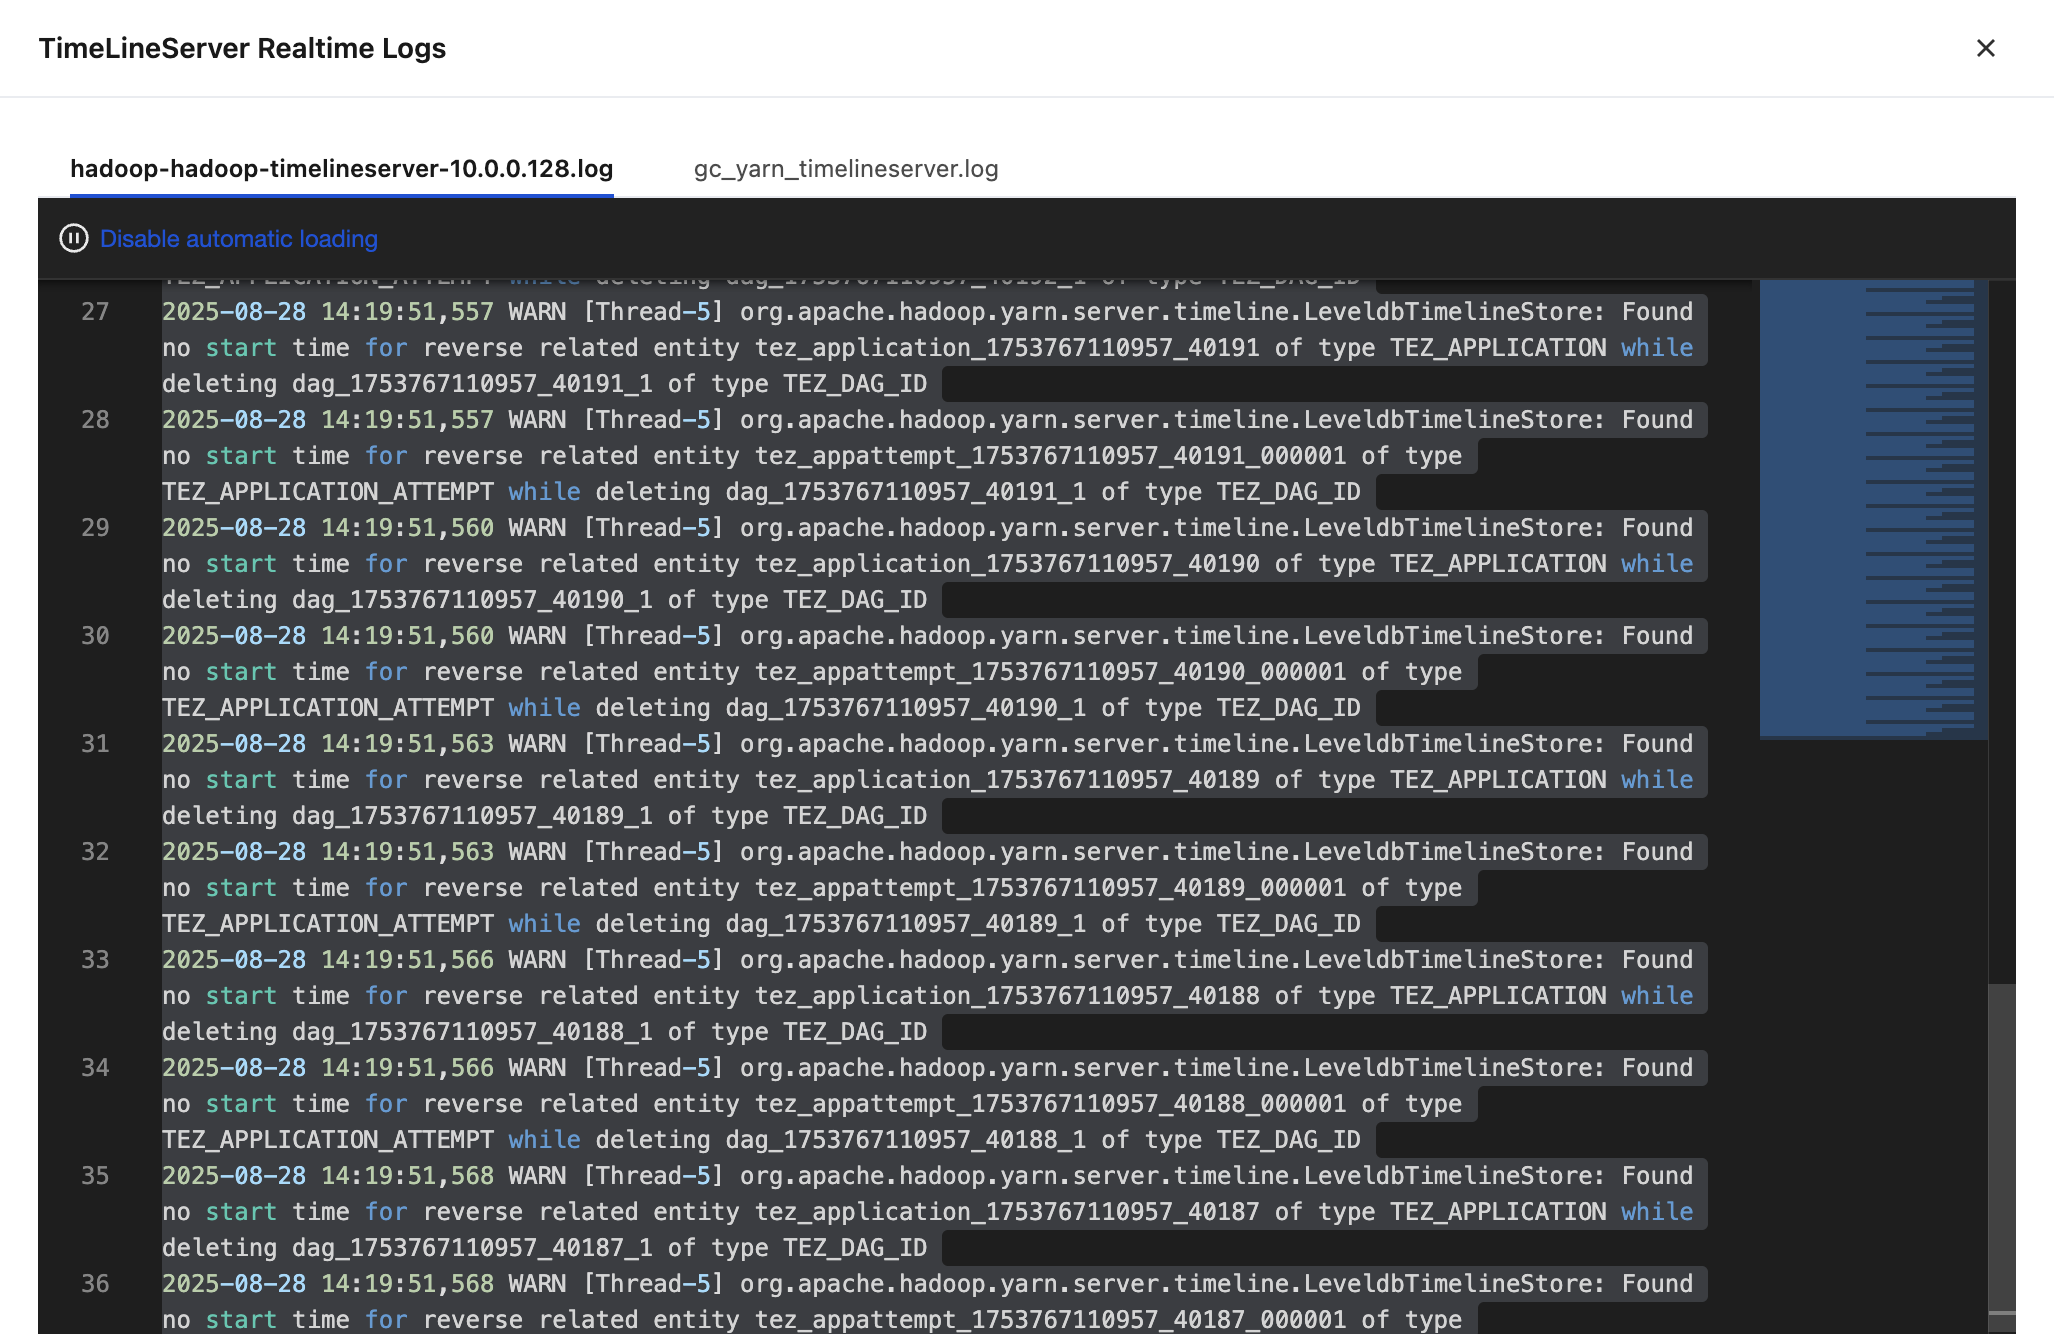Click the tez_application_1753767110957_40189 entity on line 31
The image size is (2054, 1334).
1007,780
